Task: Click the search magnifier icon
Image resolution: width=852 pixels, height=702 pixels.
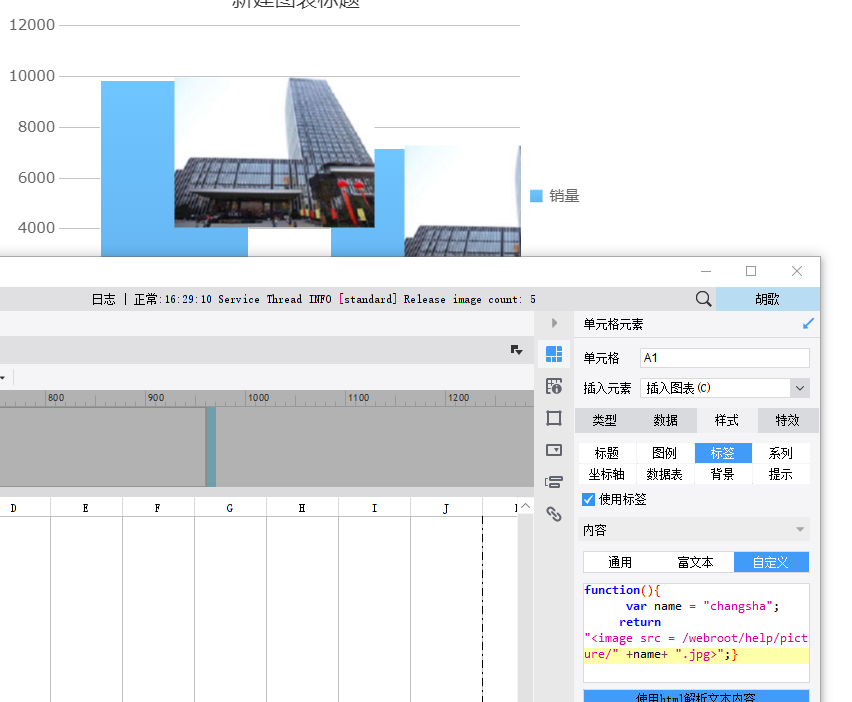Action: (x=703, y=299)
